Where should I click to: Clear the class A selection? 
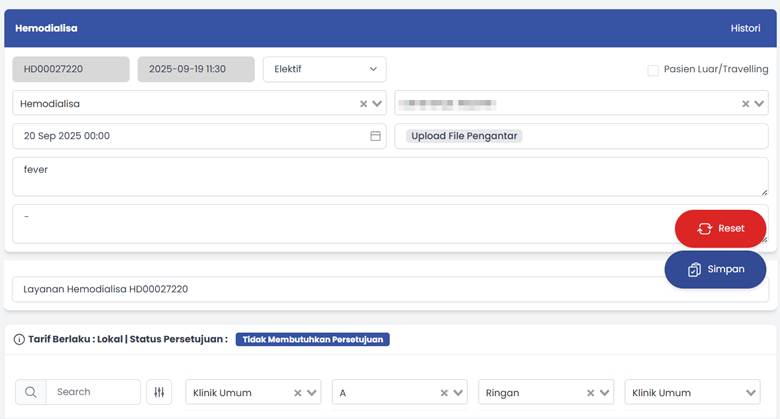click(444, 394)
